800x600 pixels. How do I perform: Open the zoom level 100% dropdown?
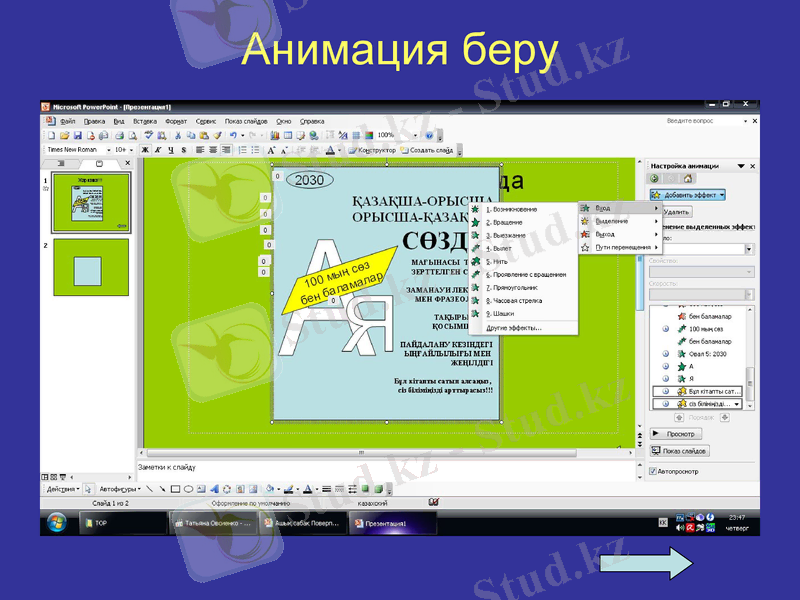(x=414, y=135)
